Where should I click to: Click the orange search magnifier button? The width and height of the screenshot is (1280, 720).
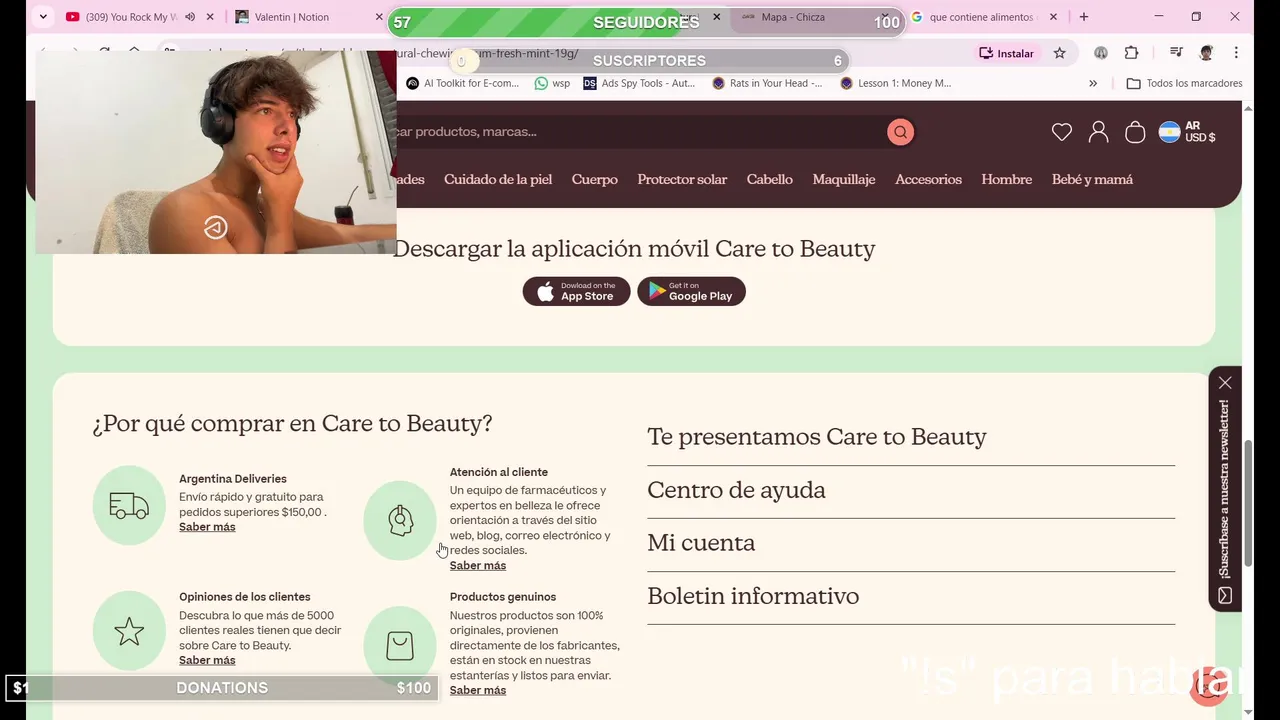(x=900, y=132)
